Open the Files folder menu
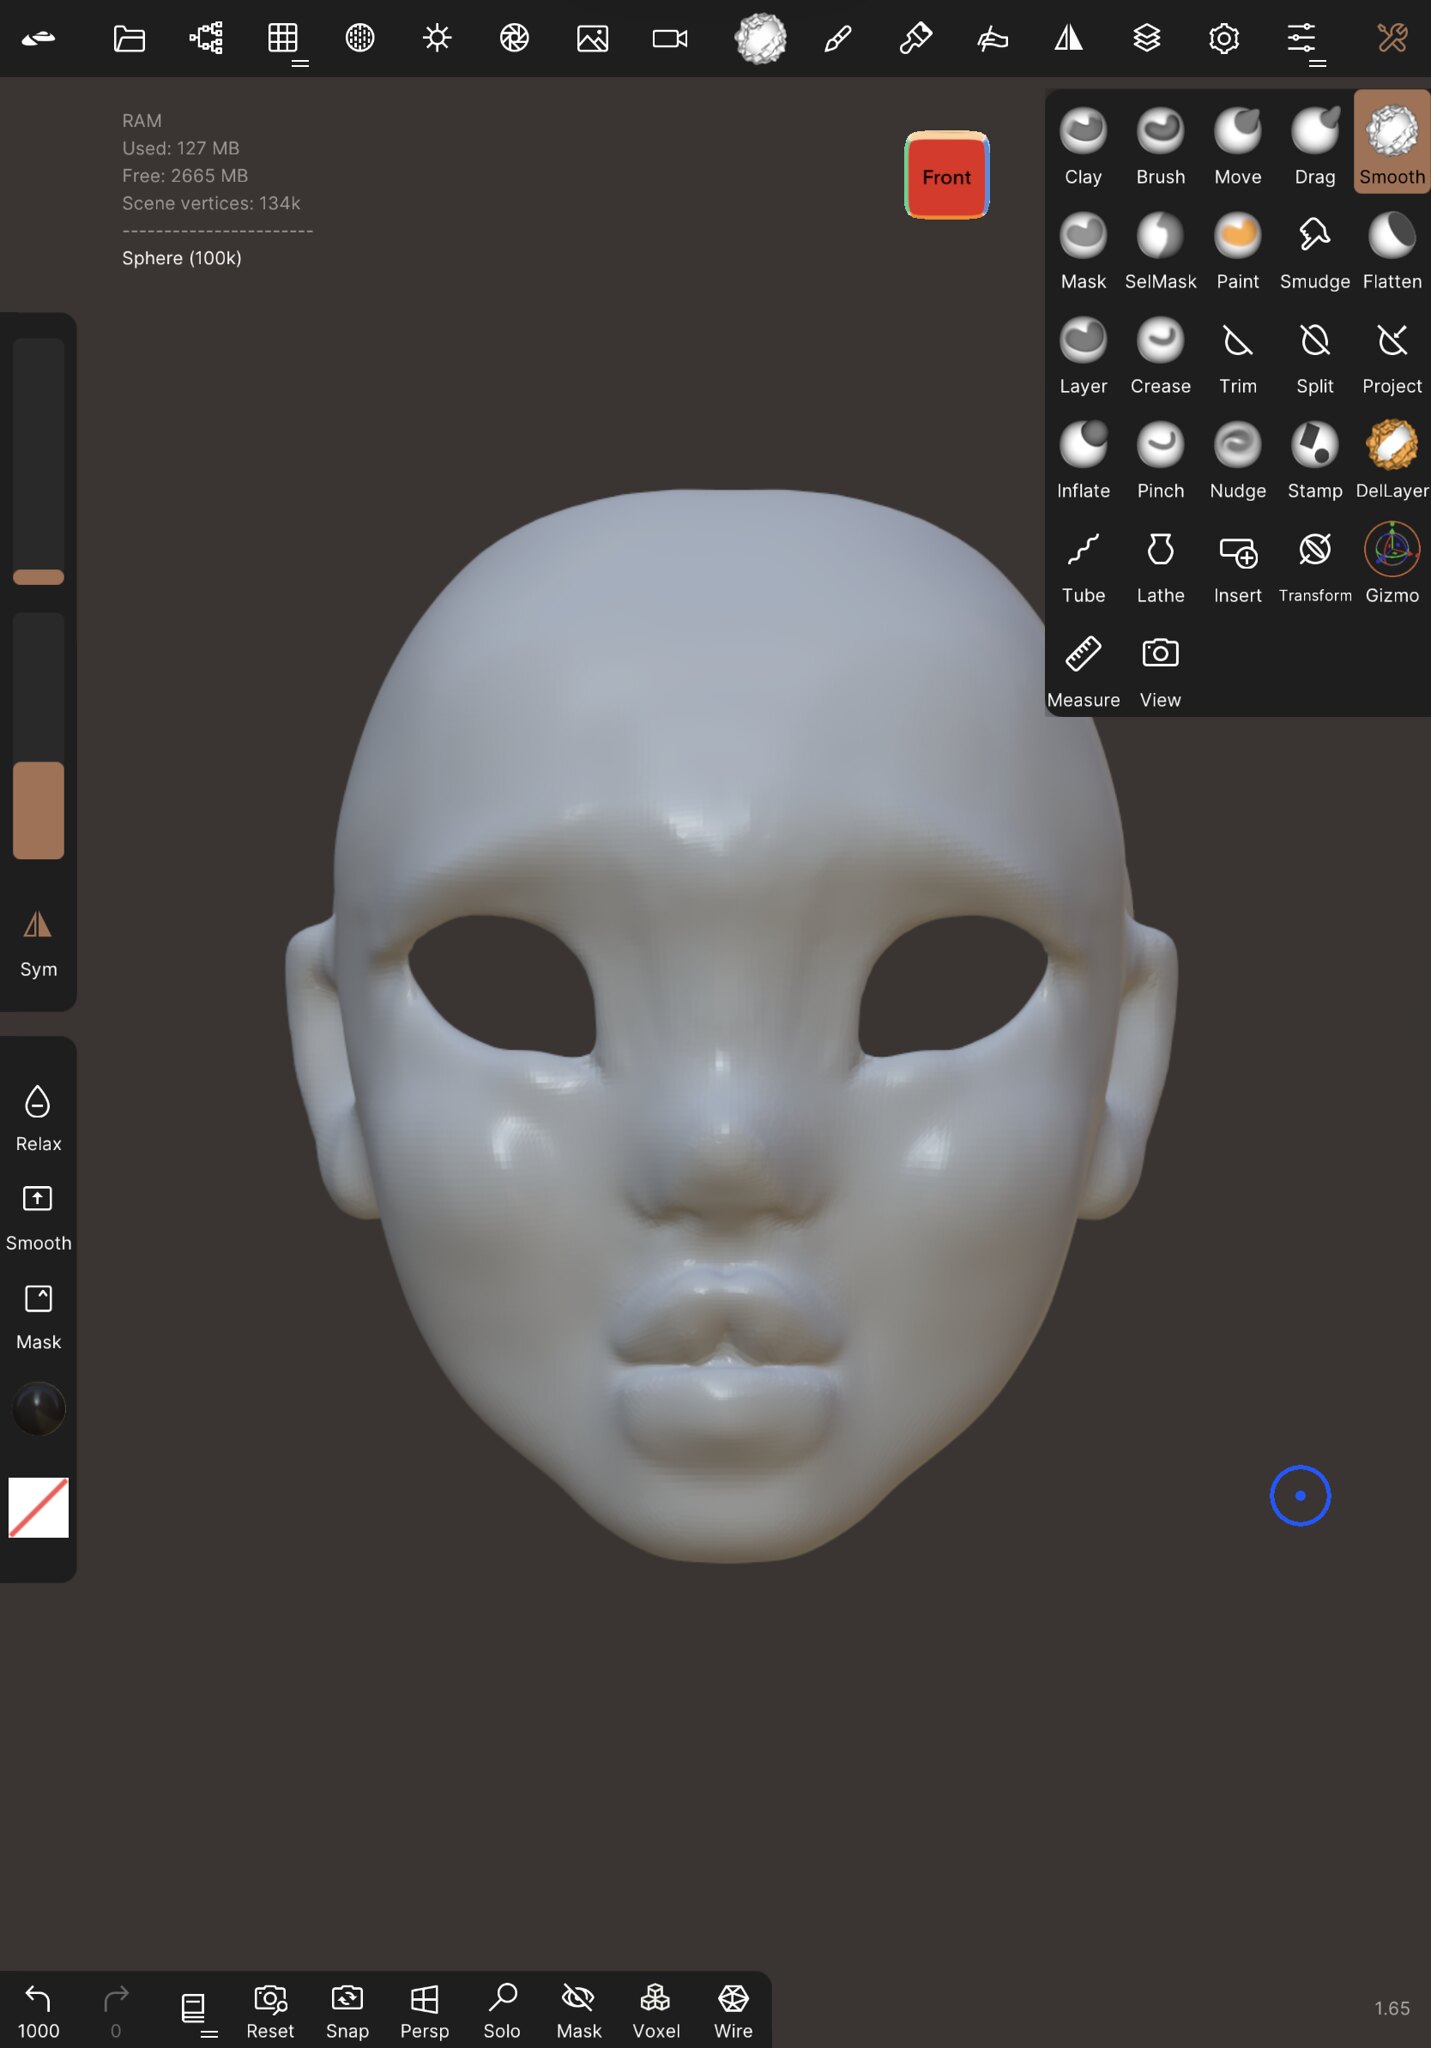 pyautogui.click(x=129, y=38)
